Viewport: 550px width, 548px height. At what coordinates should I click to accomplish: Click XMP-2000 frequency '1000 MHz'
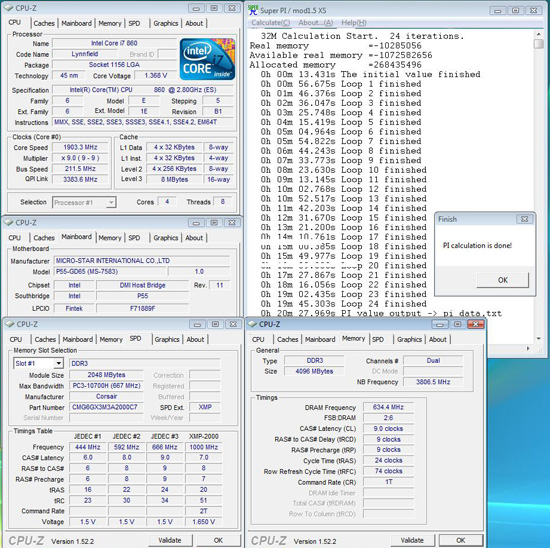coord(204,447)
